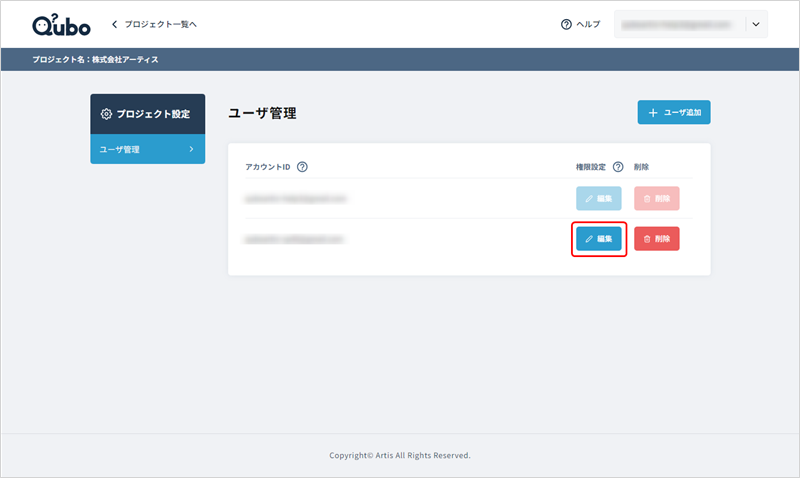Expand the account menu down arrow
Viewport: 800px width, 478px height.
[755, 24]
